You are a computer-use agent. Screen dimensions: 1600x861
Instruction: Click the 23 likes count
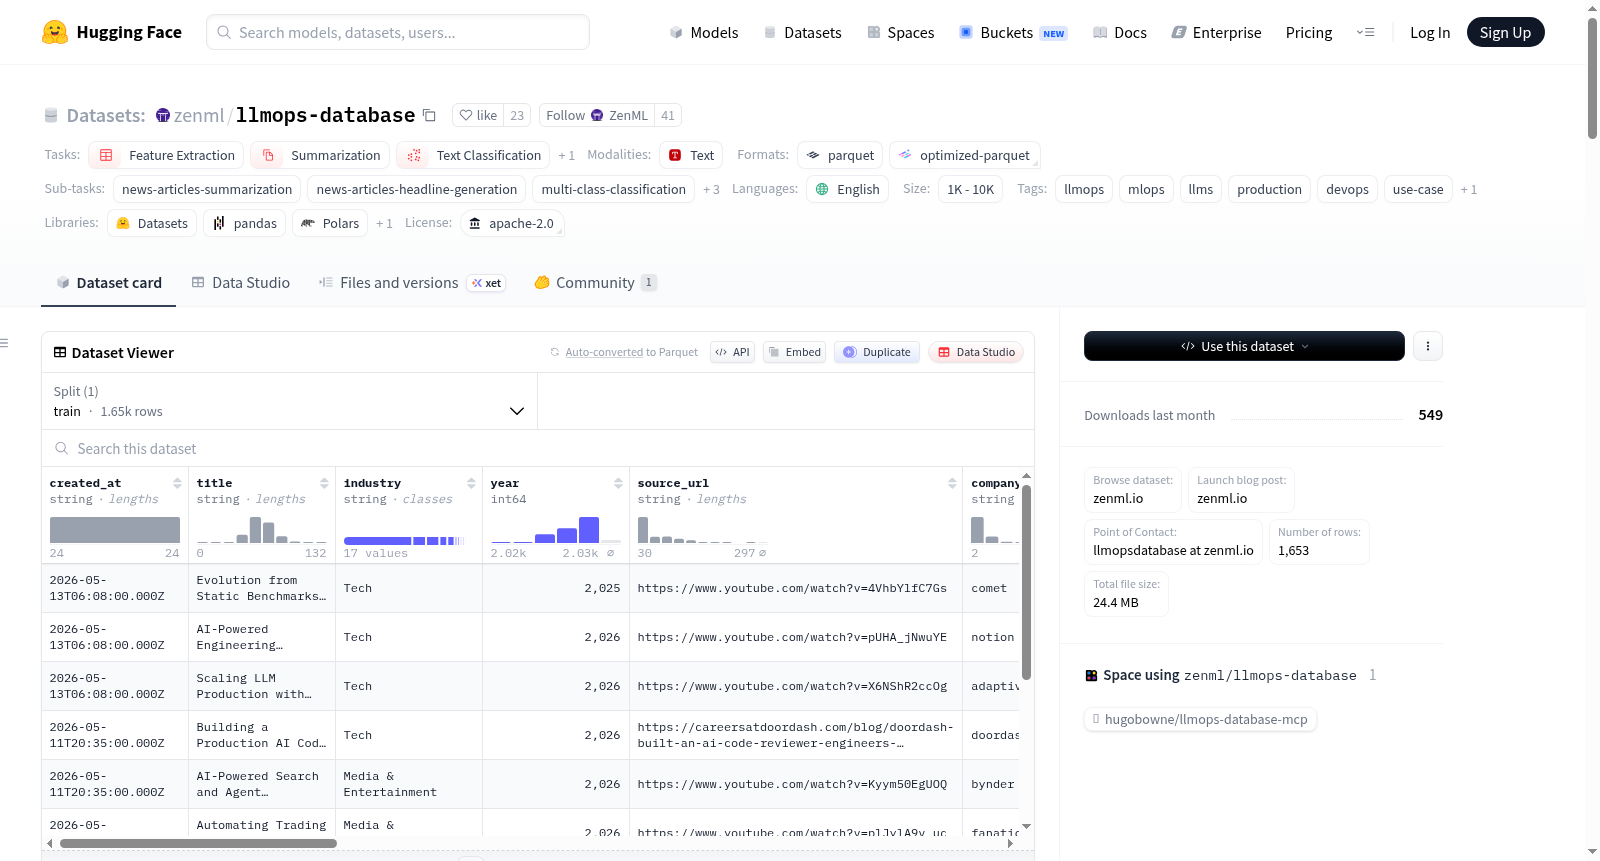click(517, 115)
